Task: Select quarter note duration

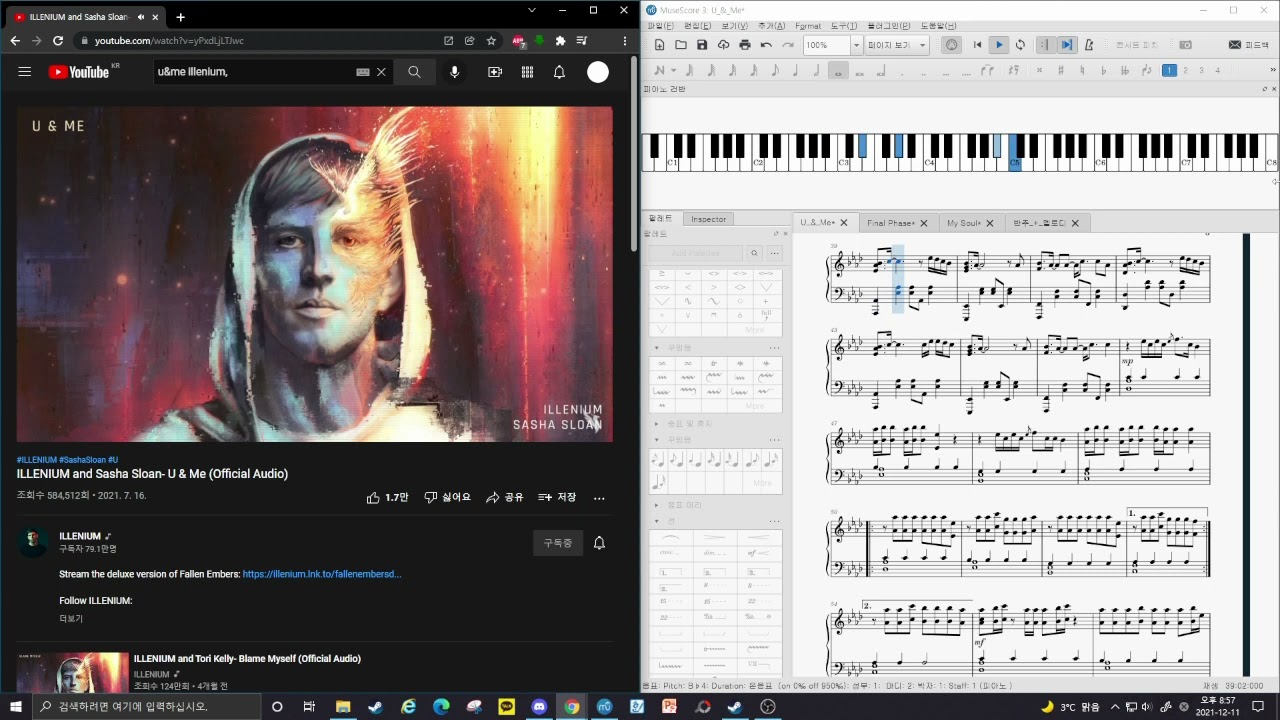Action: point(795,70)
